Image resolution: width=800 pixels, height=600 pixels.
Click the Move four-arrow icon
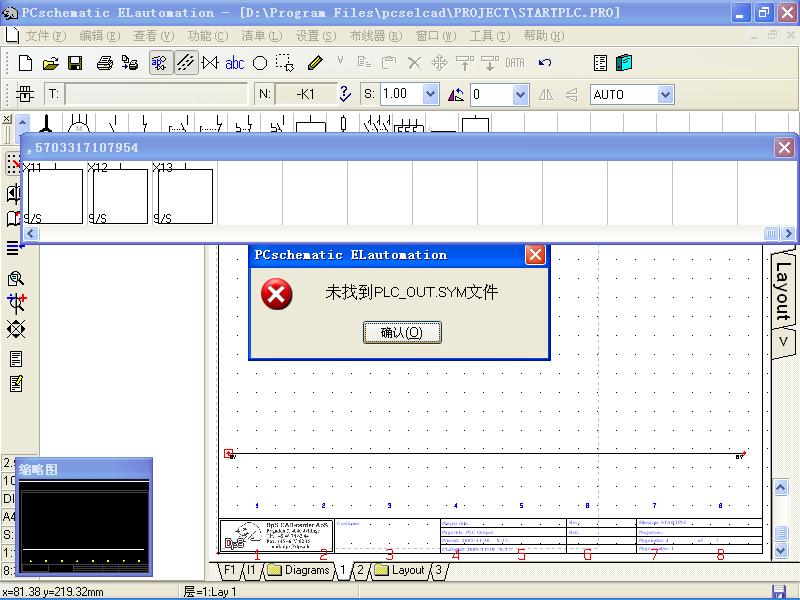pos(439,63)
